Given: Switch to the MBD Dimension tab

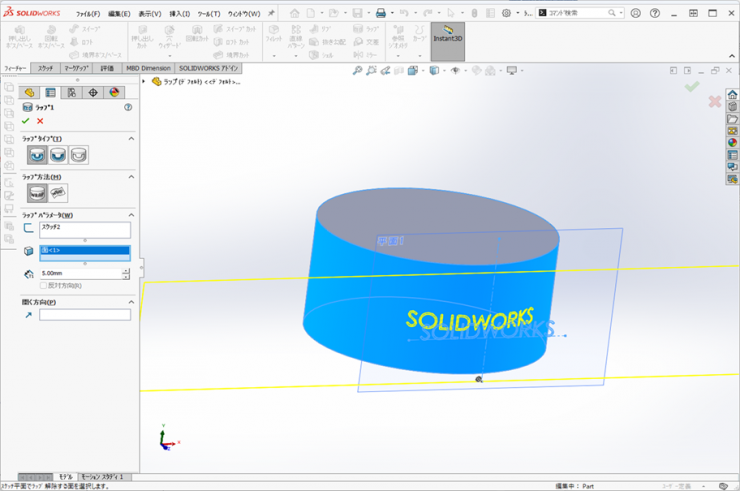Looking at the screenshot, I should (147, 68).
